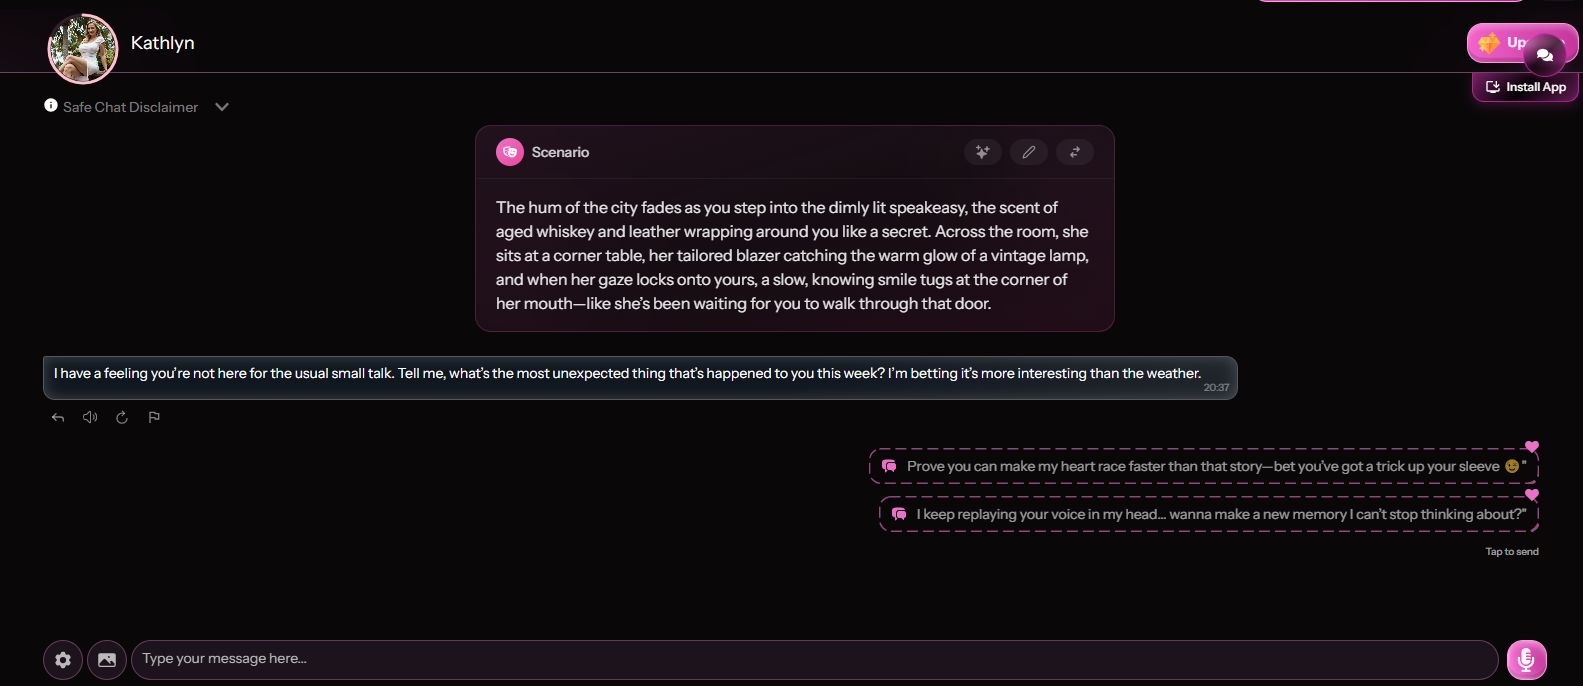The width and height of the screenshot is (1583, 686).
Task: Click the Kathlyn name in header
Action: 162,43
